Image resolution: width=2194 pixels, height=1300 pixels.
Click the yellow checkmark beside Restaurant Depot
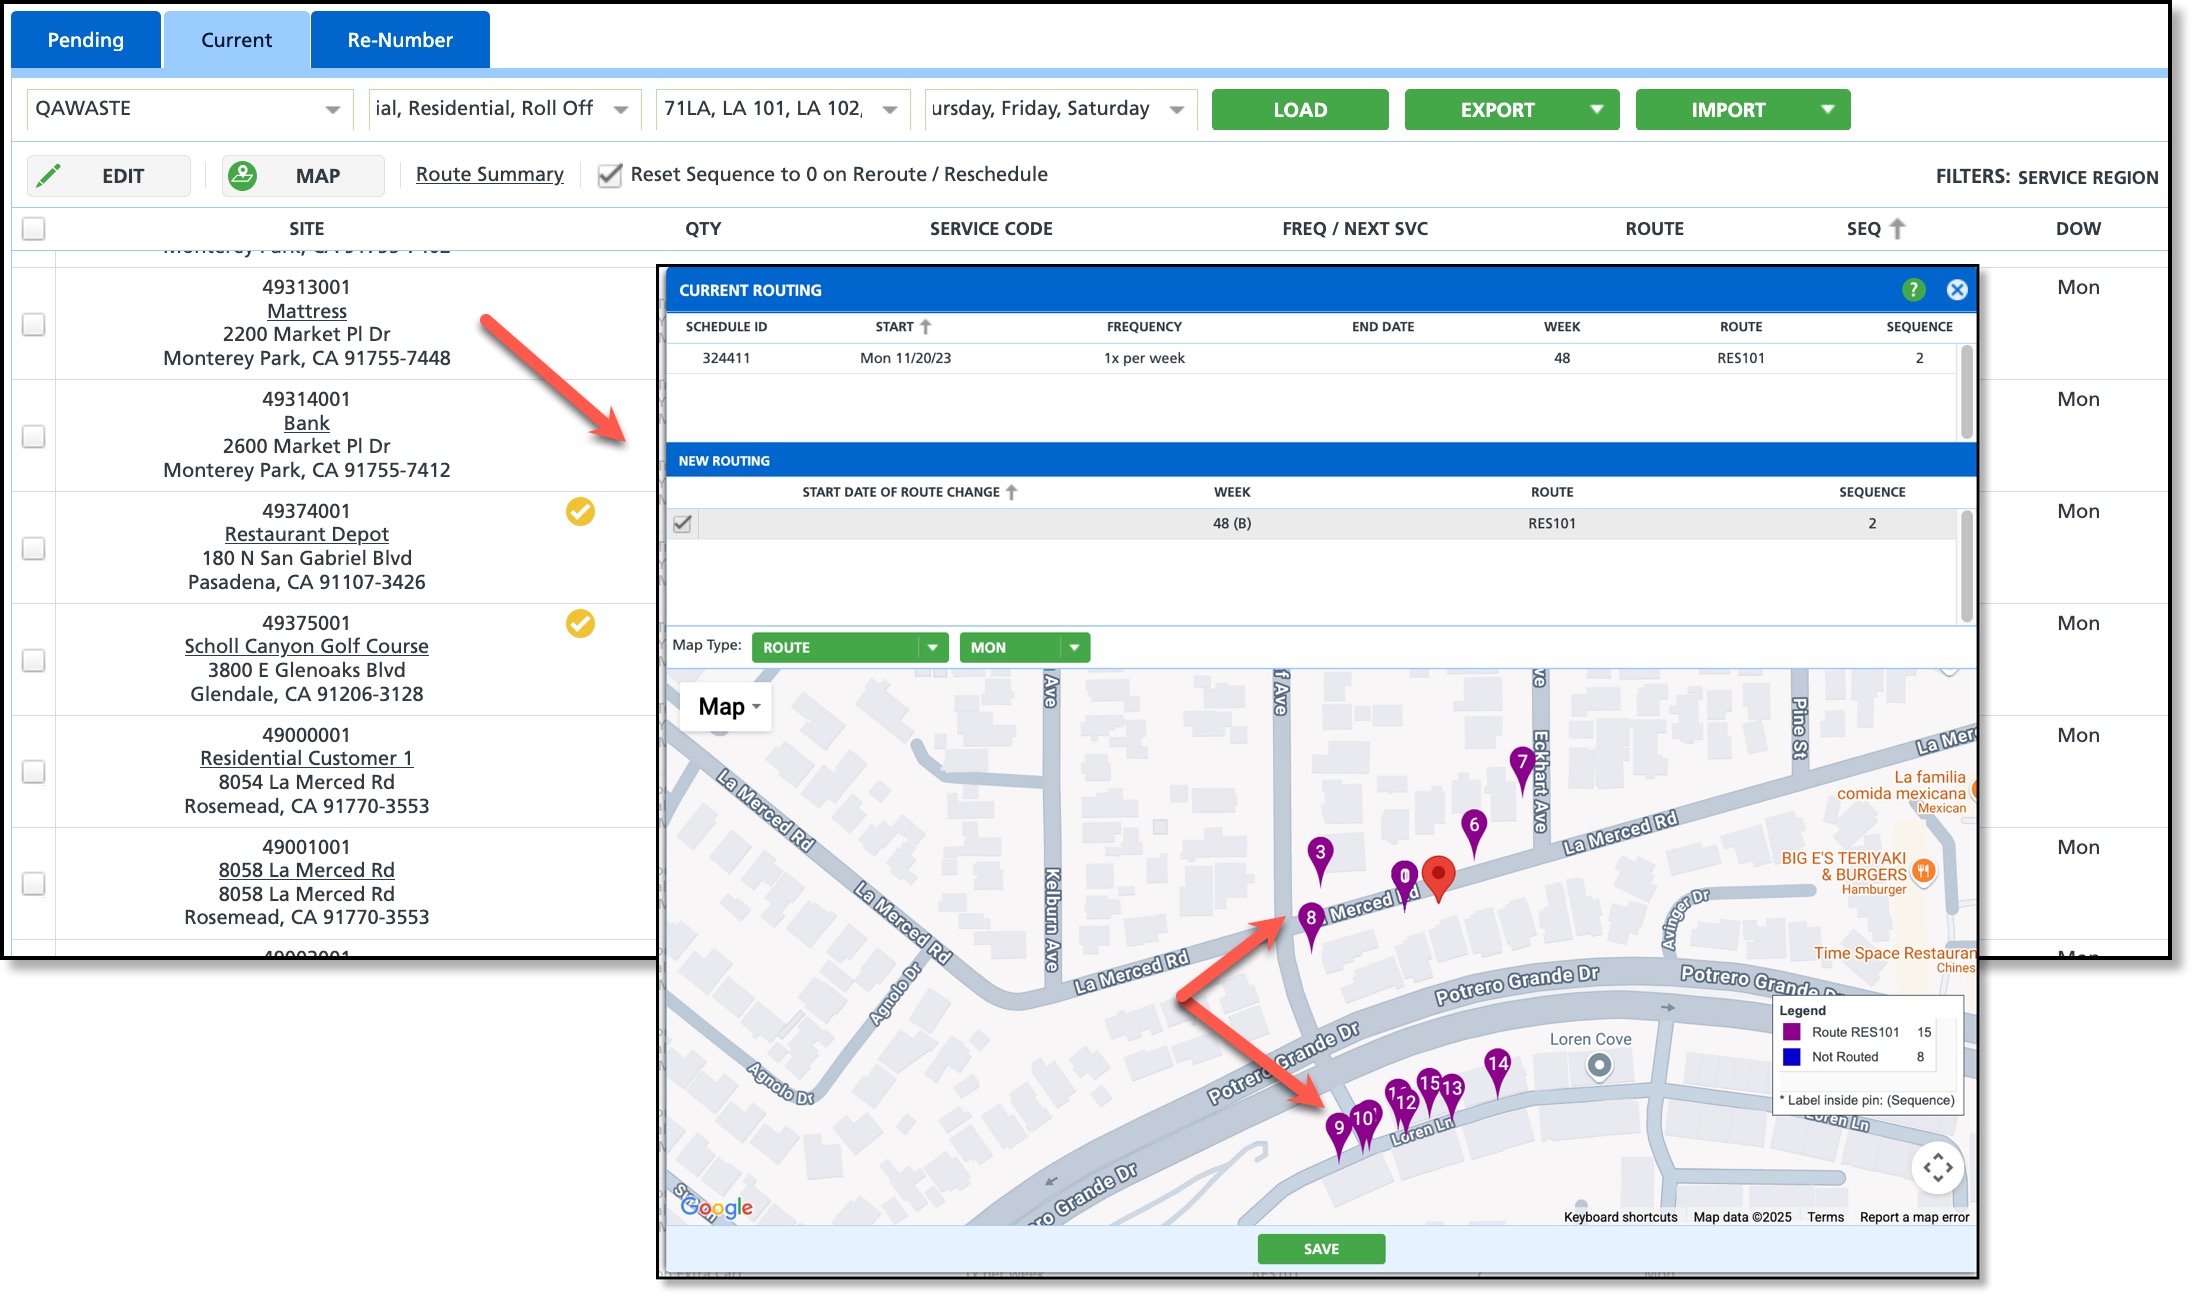(580, 512)
